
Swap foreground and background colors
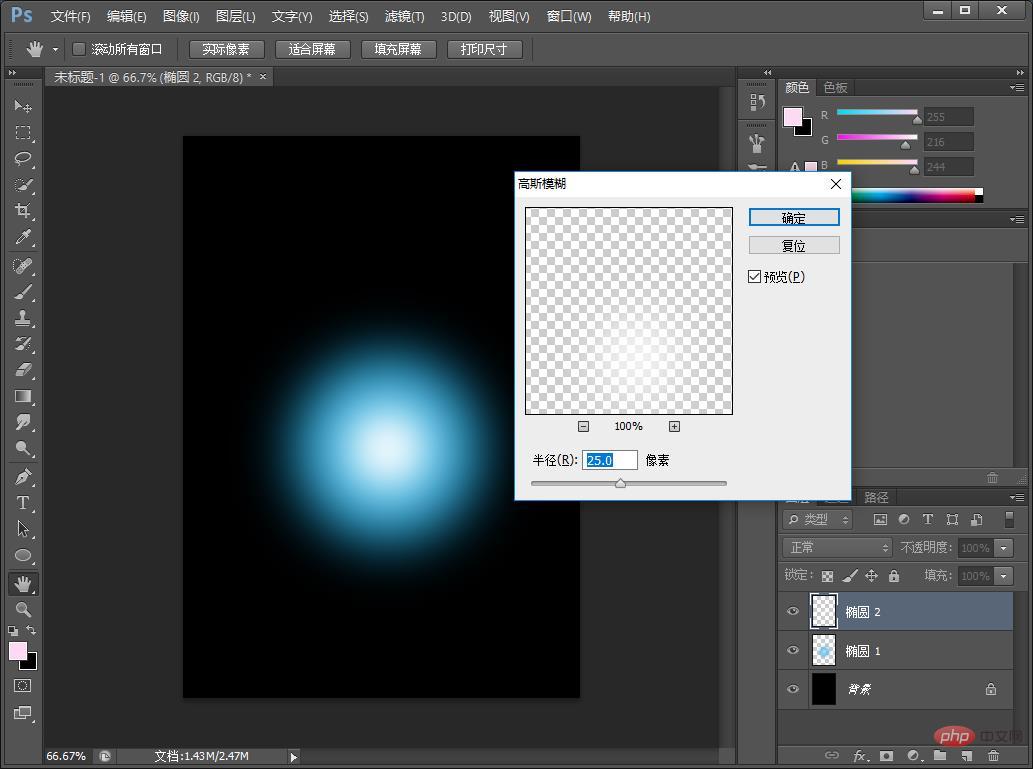31,630
